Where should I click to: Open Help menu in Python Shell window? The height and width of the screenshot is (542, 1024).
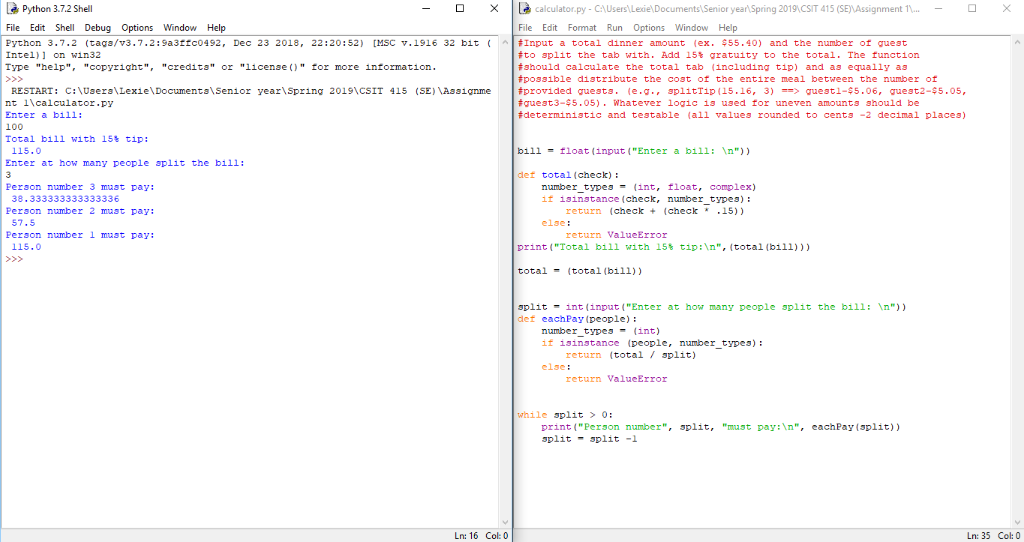[216, 27]
